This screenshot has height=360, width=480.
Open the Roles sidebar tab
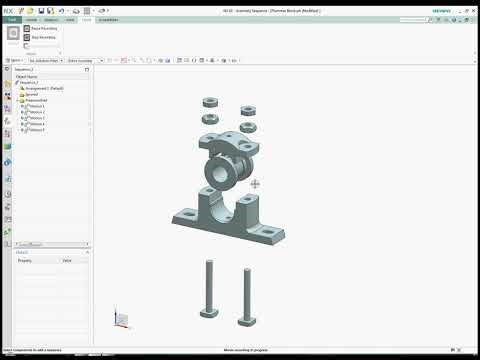(7, 232)
